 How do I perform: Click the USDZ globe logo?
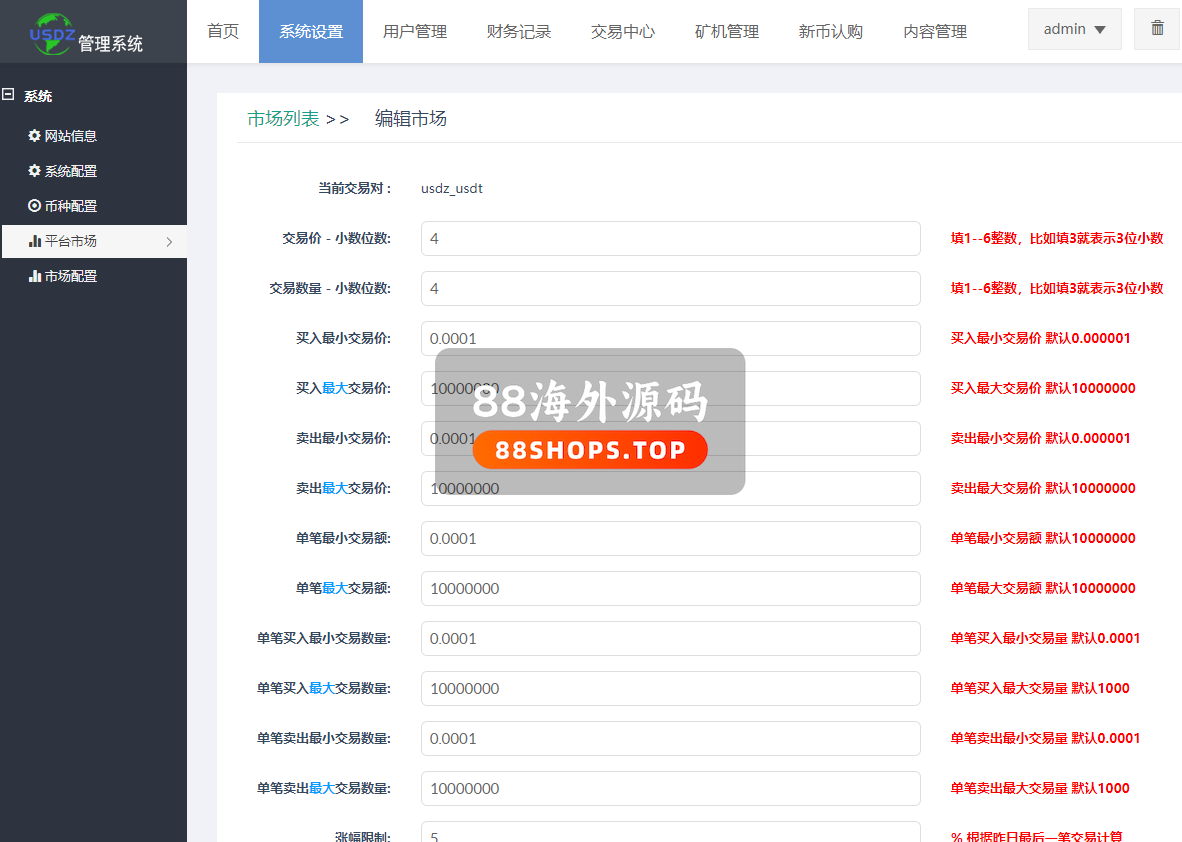tap(52, 32)
